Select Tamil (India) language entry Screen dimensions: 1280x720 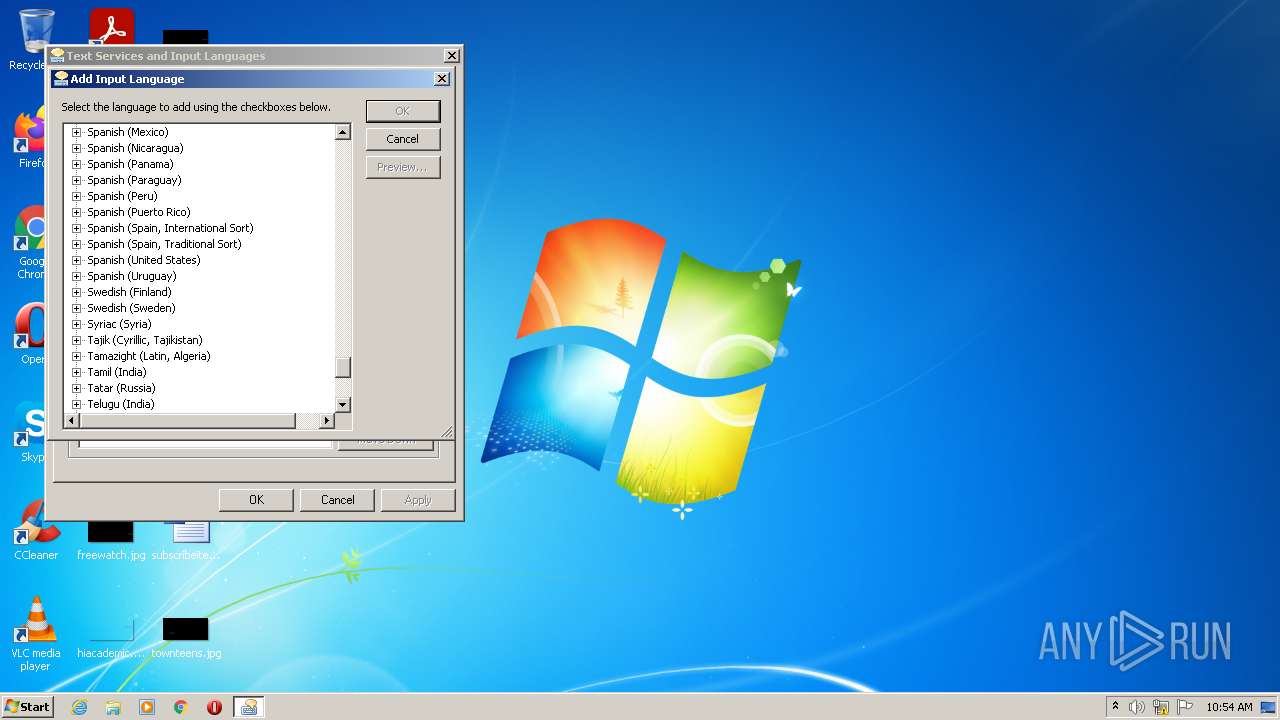point(116,372)
